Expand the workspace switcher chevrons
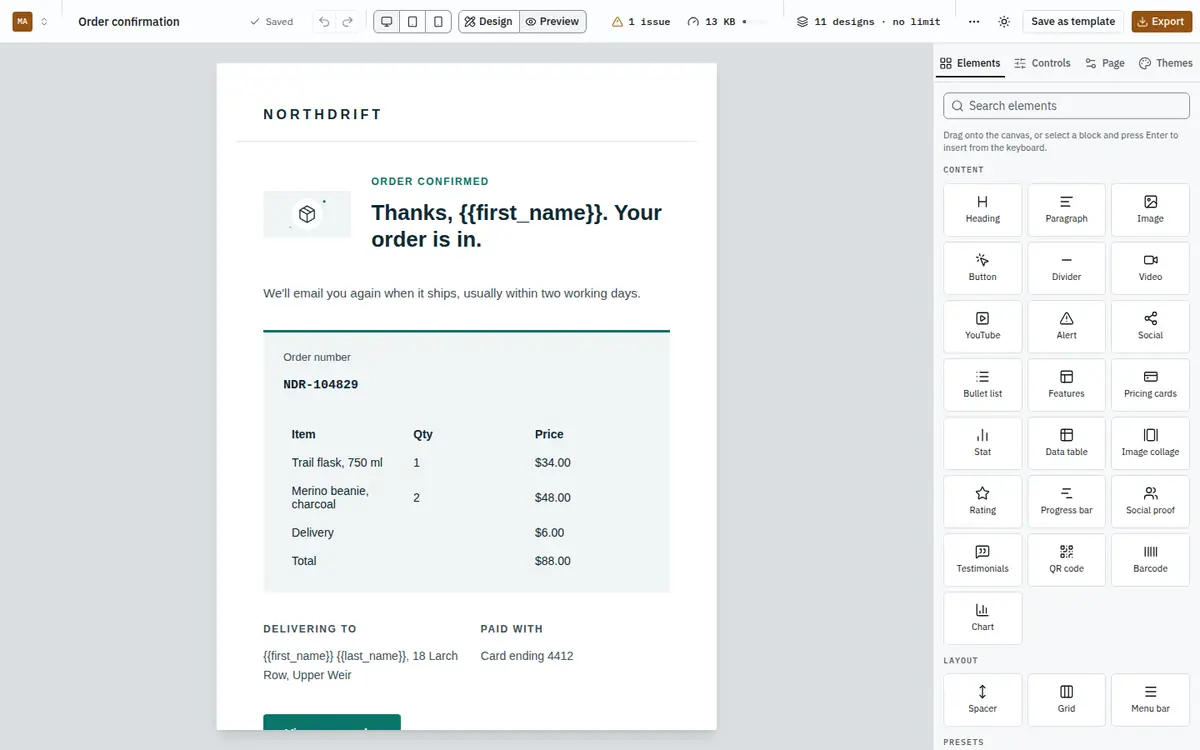This screenshot has height=750, width=1200. pos(44,21)
